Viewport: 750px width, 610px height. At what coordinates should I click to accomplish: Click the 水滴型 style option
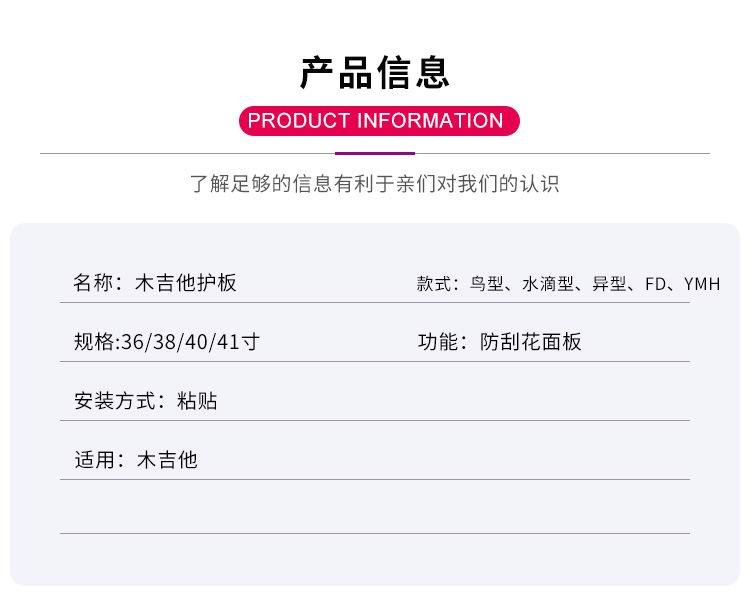point(548,284)
